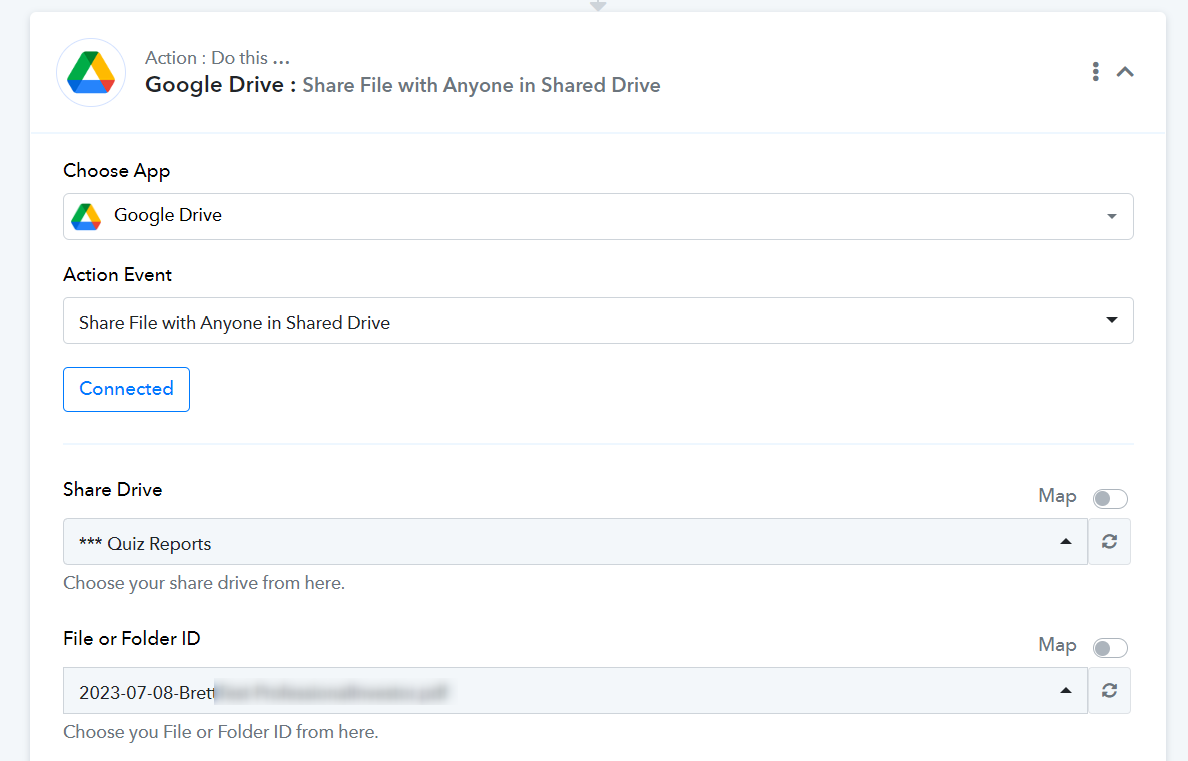Screen dimensions: 1188x761
Task: Open the Choose App dropdown showing Google Drive
Action: [x=598, y=217]
